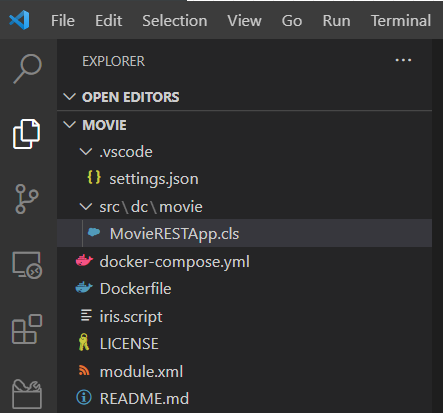This screenshot has height=413, width=443.
Task: Open the toolbox icon in activity bar
Action: (x=27, y=394)
